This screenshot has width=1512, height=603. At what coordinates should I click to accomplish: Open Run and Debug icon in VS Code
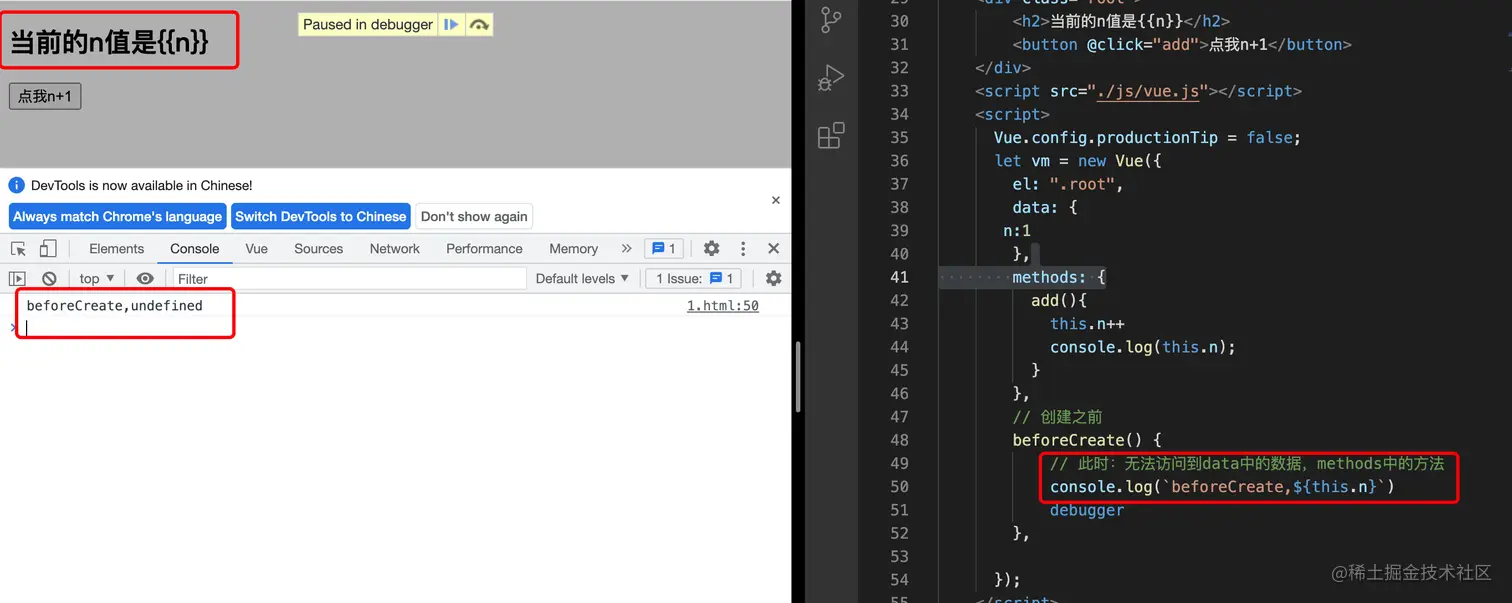point(831,78)
